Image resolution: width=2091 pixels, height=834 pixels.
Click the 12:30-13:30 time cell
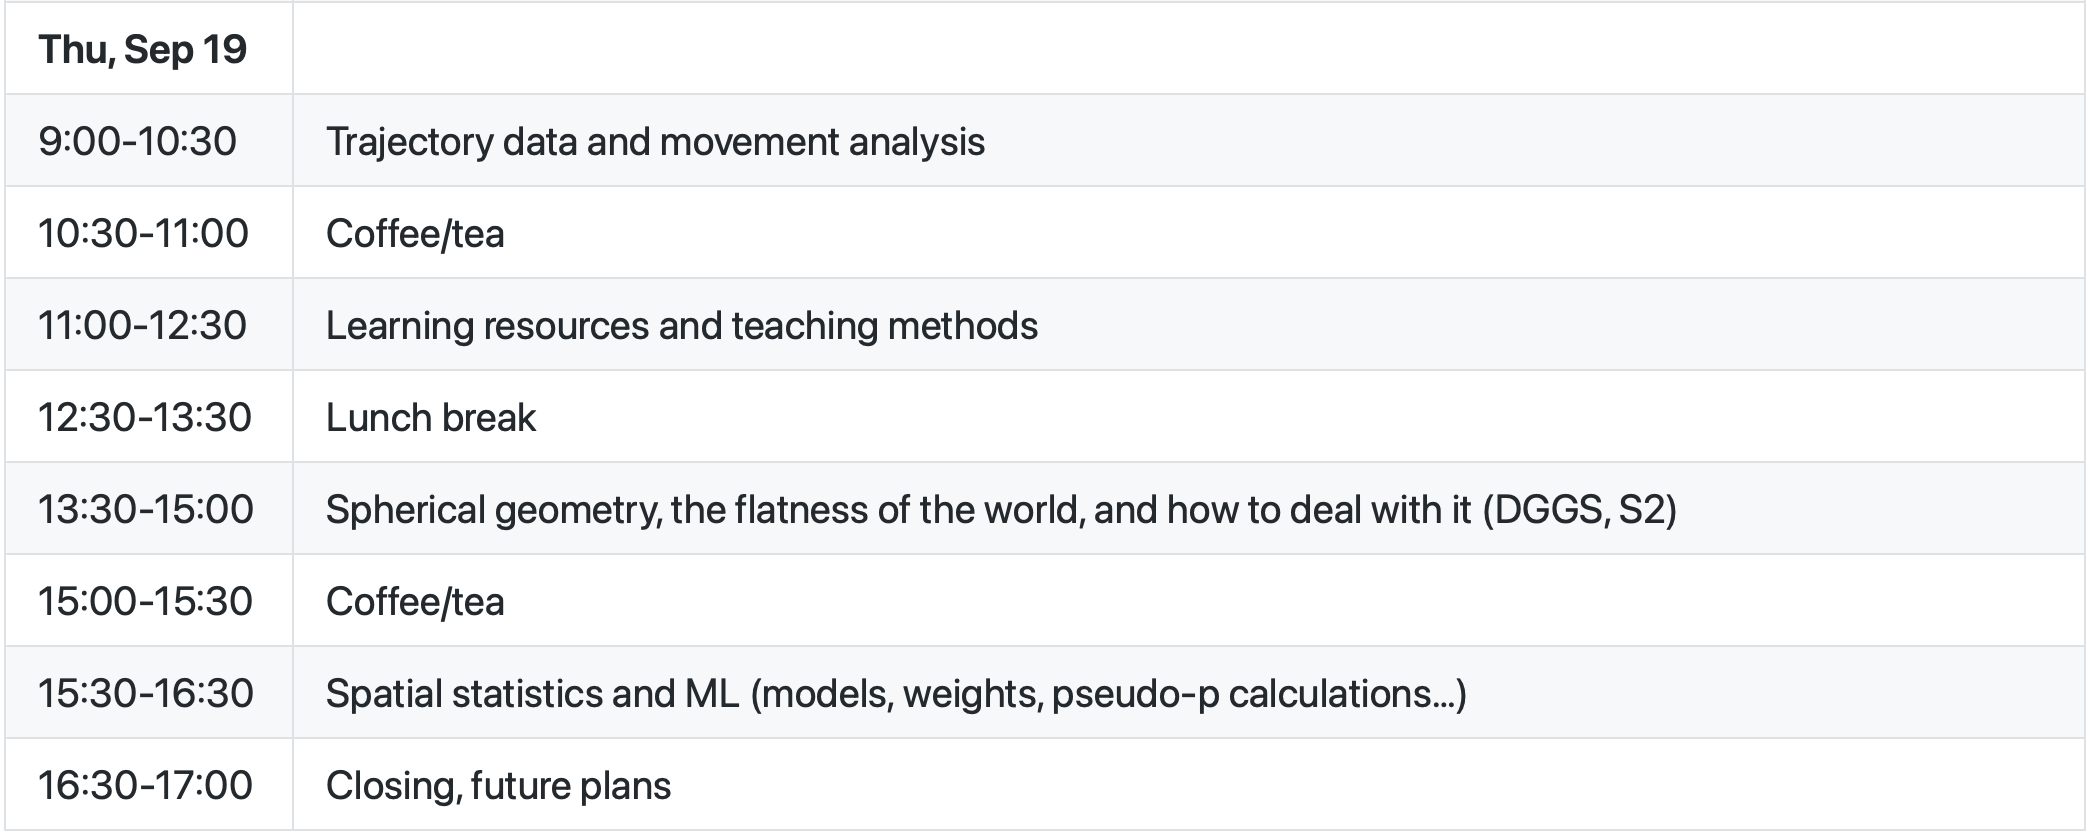click(x=145, y=418)
